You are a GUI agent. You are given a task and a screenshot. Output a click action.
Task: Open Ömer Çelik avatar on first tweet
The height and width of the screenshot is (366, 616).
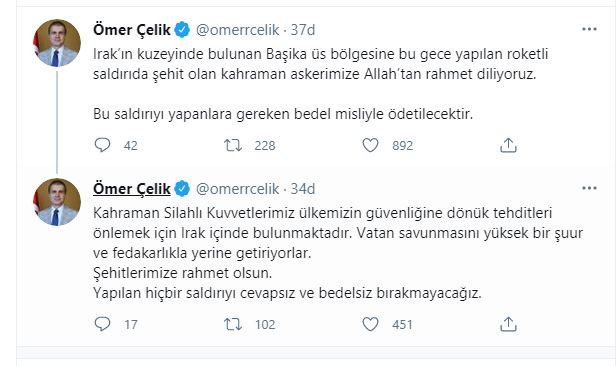coord(57,43)
